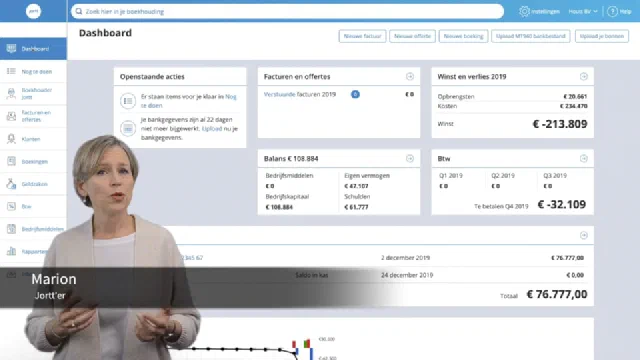Click Bedrijfskapitaal value € 108.884

tap(279, 207)
